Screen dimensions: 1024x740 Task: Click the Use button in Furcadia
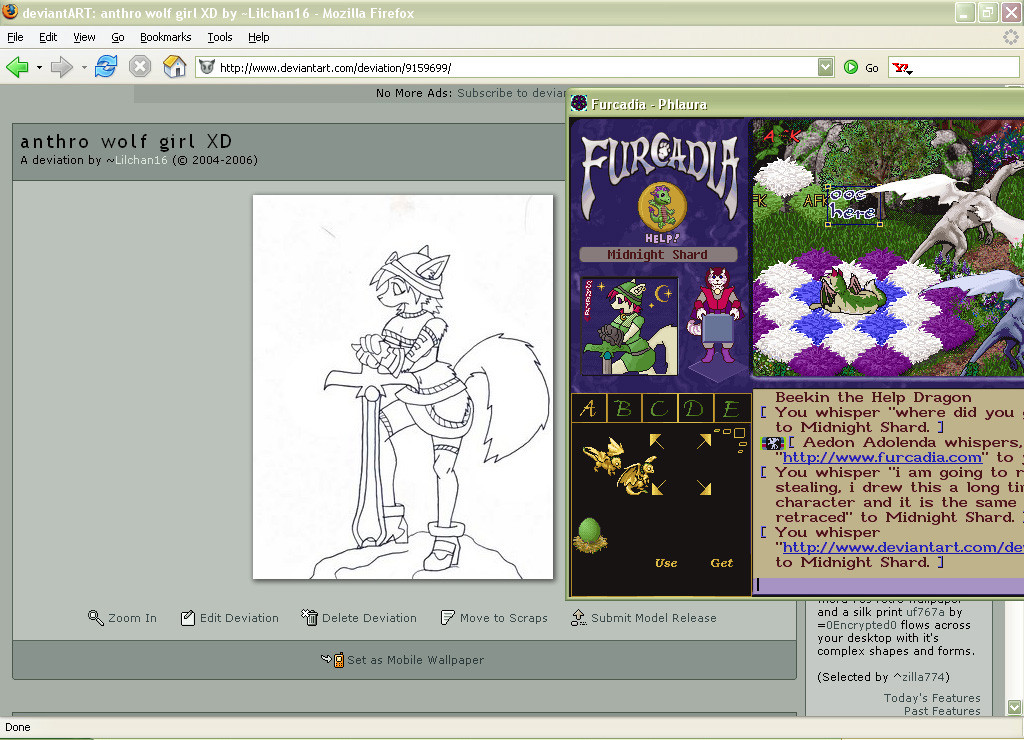[x=666, y=563]
